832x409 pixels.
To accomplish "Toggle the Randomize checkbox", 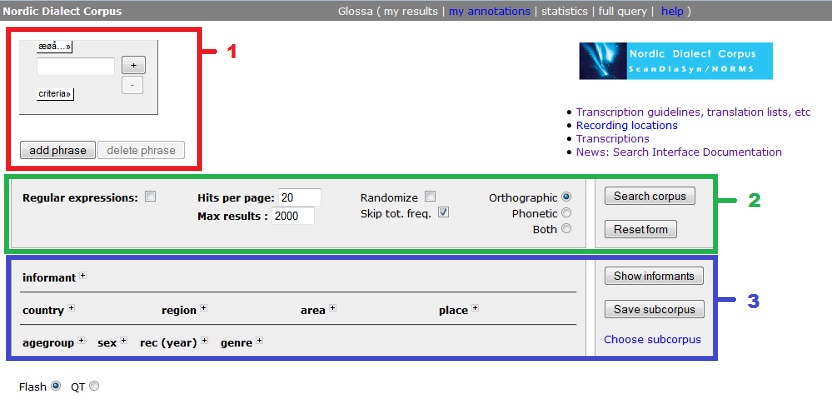I will tap(429, 197).
